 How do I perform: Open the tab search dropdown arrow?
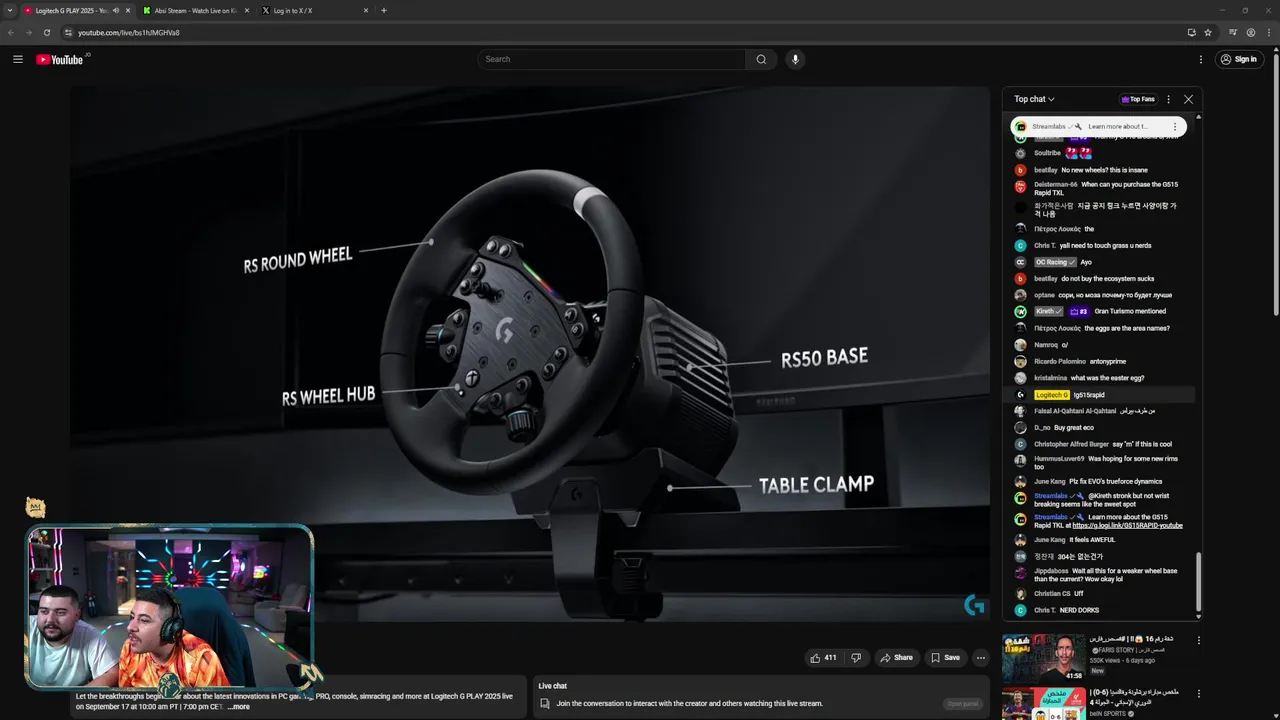coord(9,10)
